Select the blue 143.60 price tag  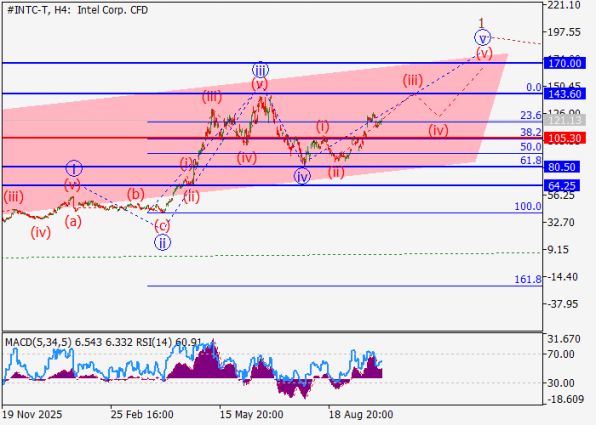(564, 94)
